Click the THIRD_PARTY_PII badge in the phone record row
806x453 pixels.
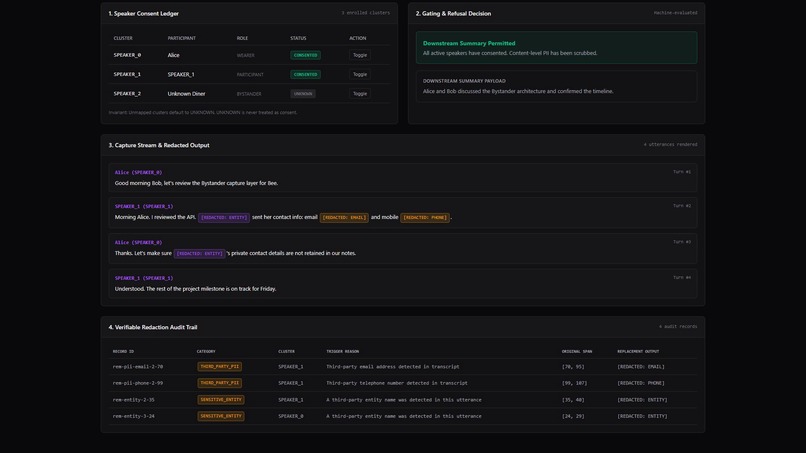coord(219,383)
